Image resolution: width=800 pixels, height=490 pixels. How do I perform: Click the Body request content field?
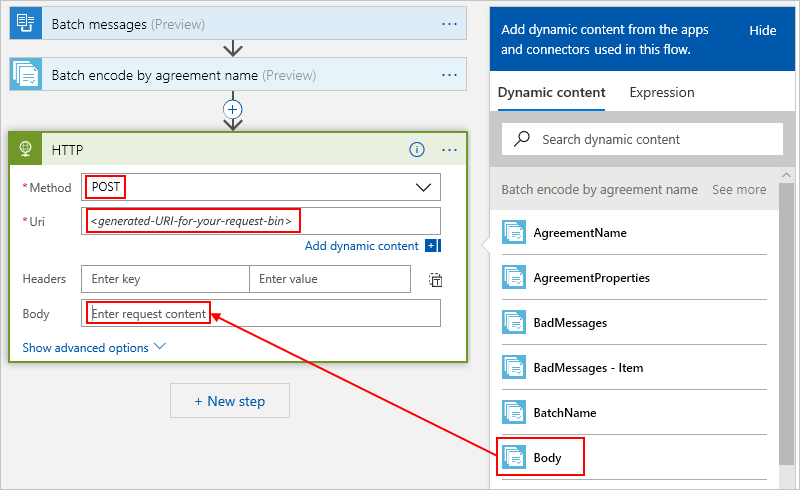(260, 314)
